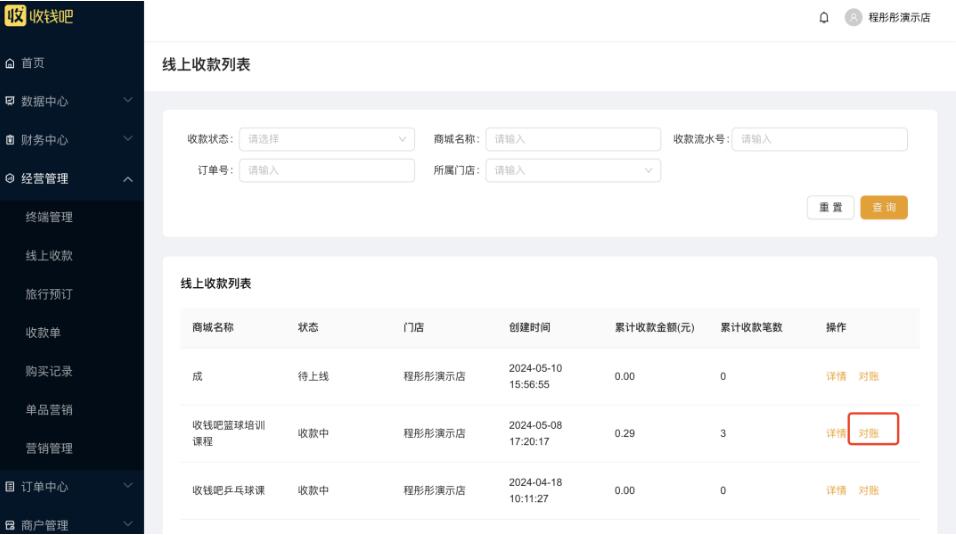Click the 2024-05-10 15:56:55 time cell

point(535,376)
